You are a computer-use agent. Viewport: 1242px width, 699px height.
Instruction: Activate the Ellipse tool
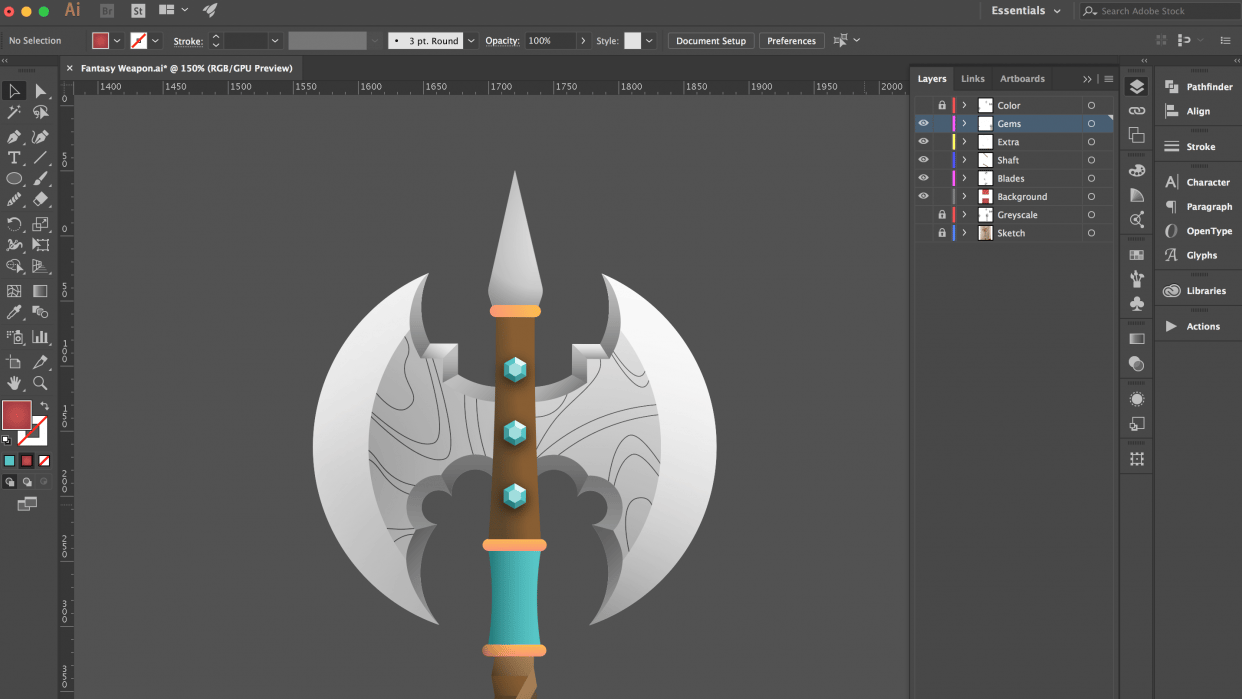pos(13,178)
